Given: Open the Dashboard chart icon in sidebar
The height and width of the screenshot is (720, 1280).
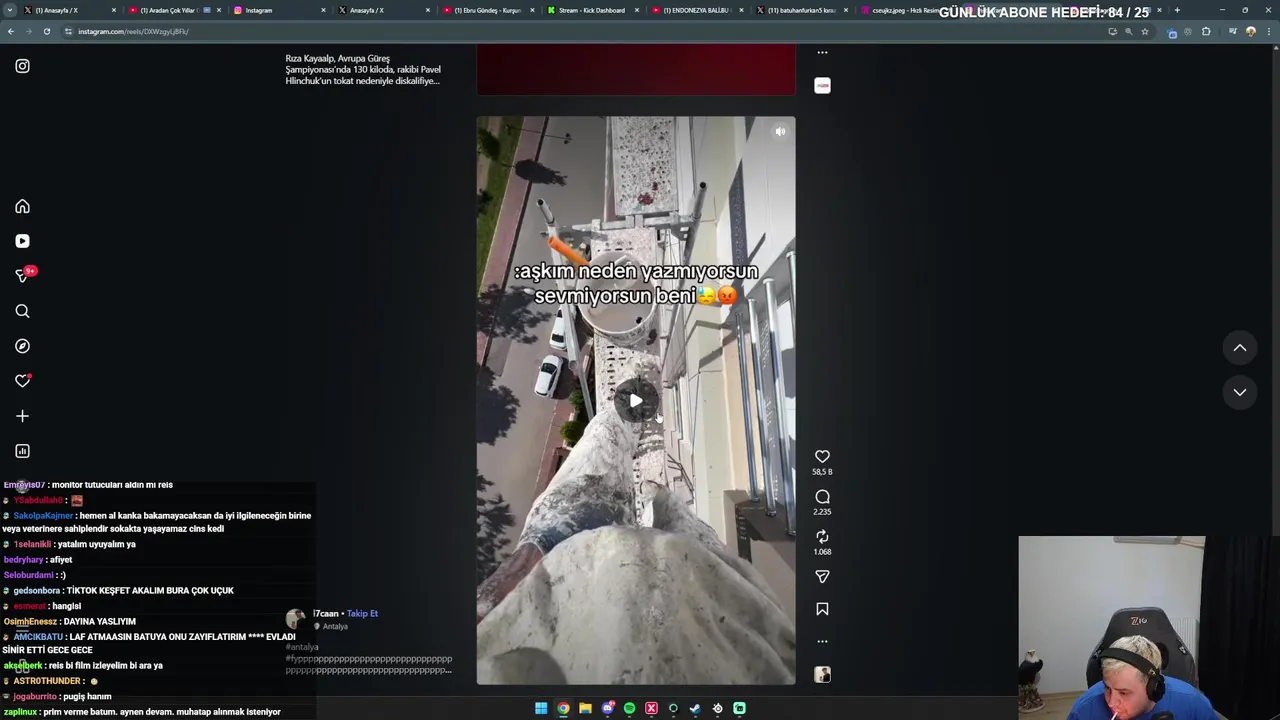Looking at the screenshot, I should pyautogui.click(x=22, y=451).
